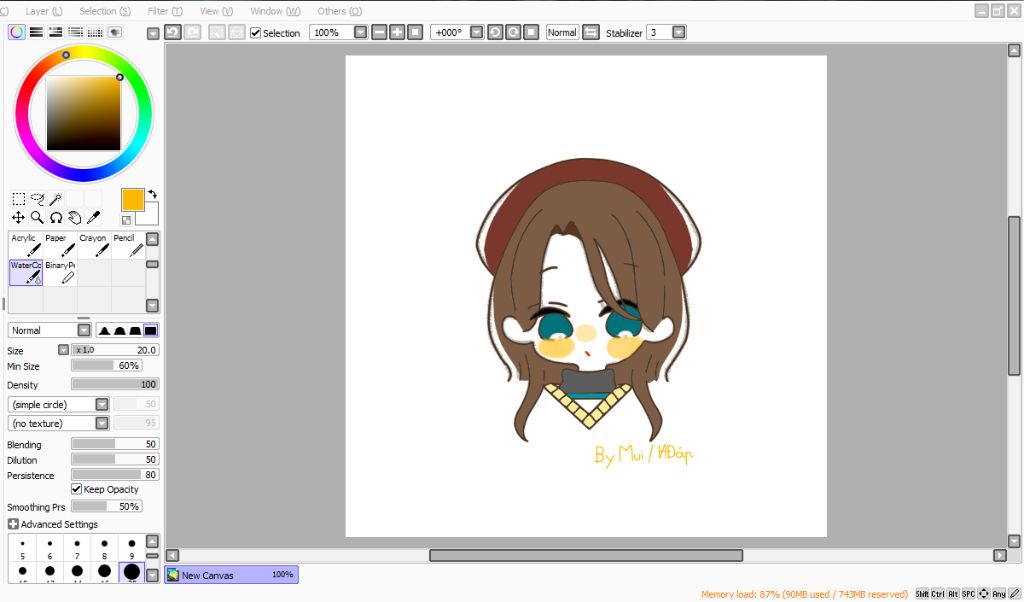Reset canvas rotation
Viewport: 1024px width, 602px height.
[x=531, y=32]
